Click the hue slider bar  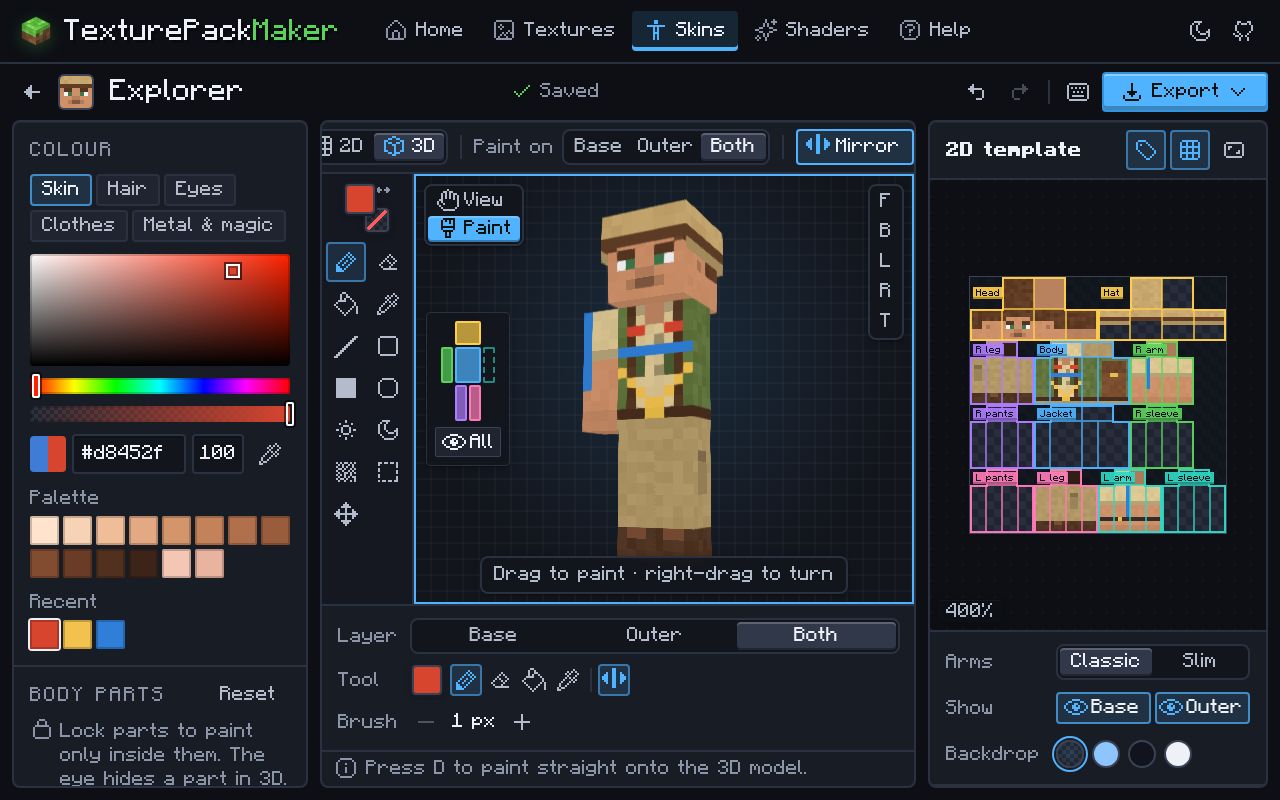point(160,386)
